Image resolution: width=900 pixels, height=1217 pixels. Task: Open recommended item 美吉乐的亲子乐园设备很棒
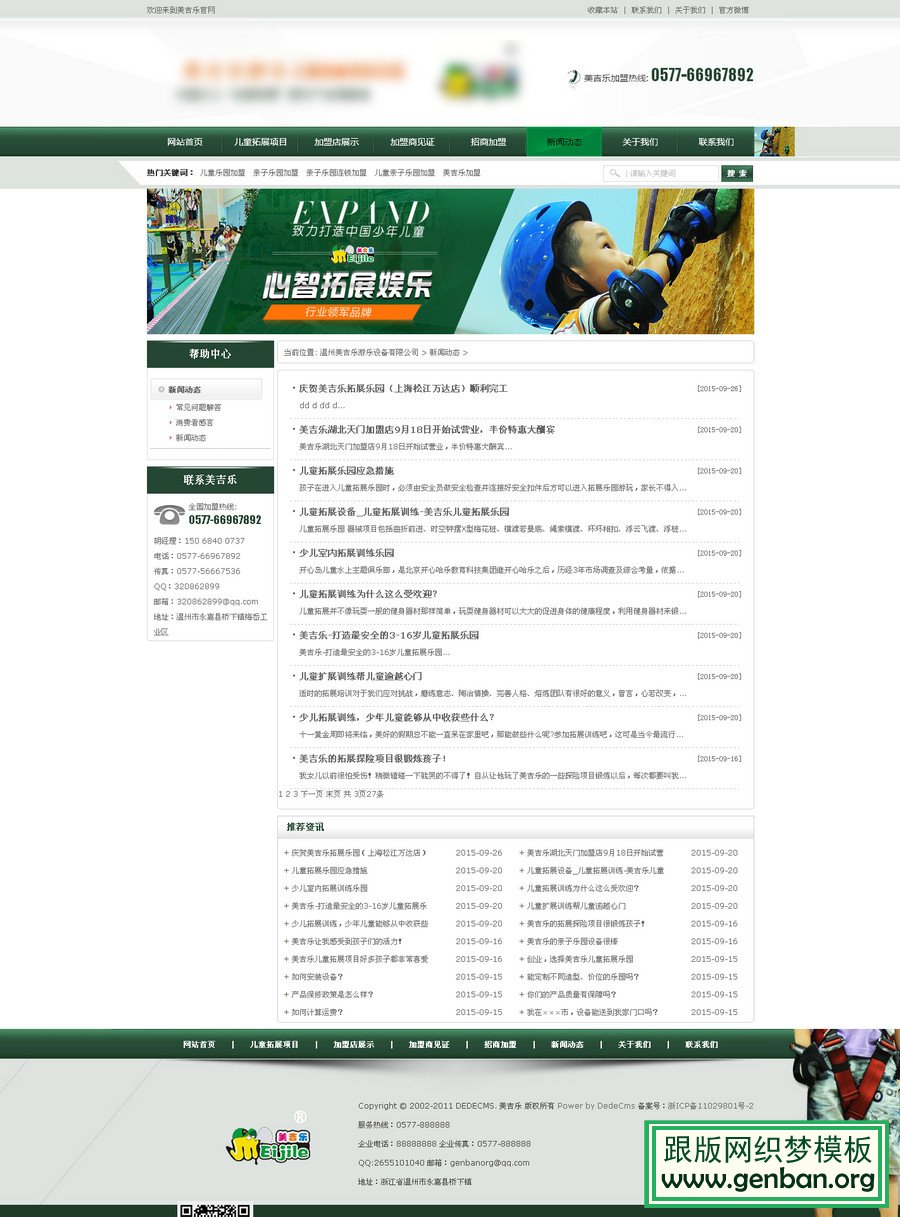572,941
